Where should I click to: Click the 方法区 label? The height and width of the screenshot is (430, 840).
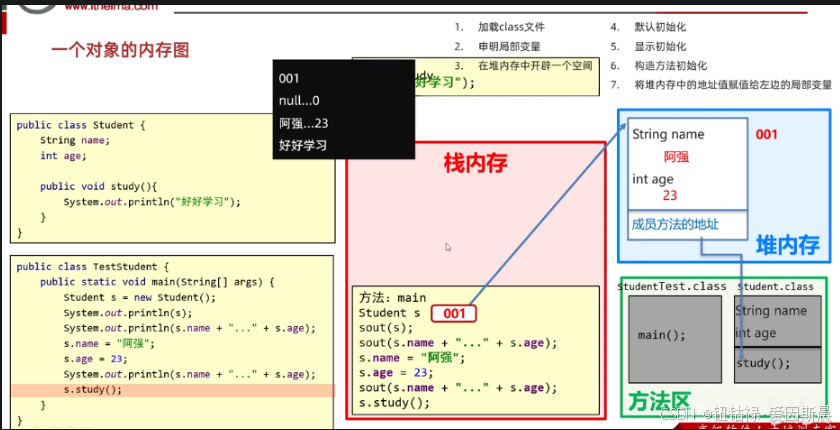tap(659, 403)
